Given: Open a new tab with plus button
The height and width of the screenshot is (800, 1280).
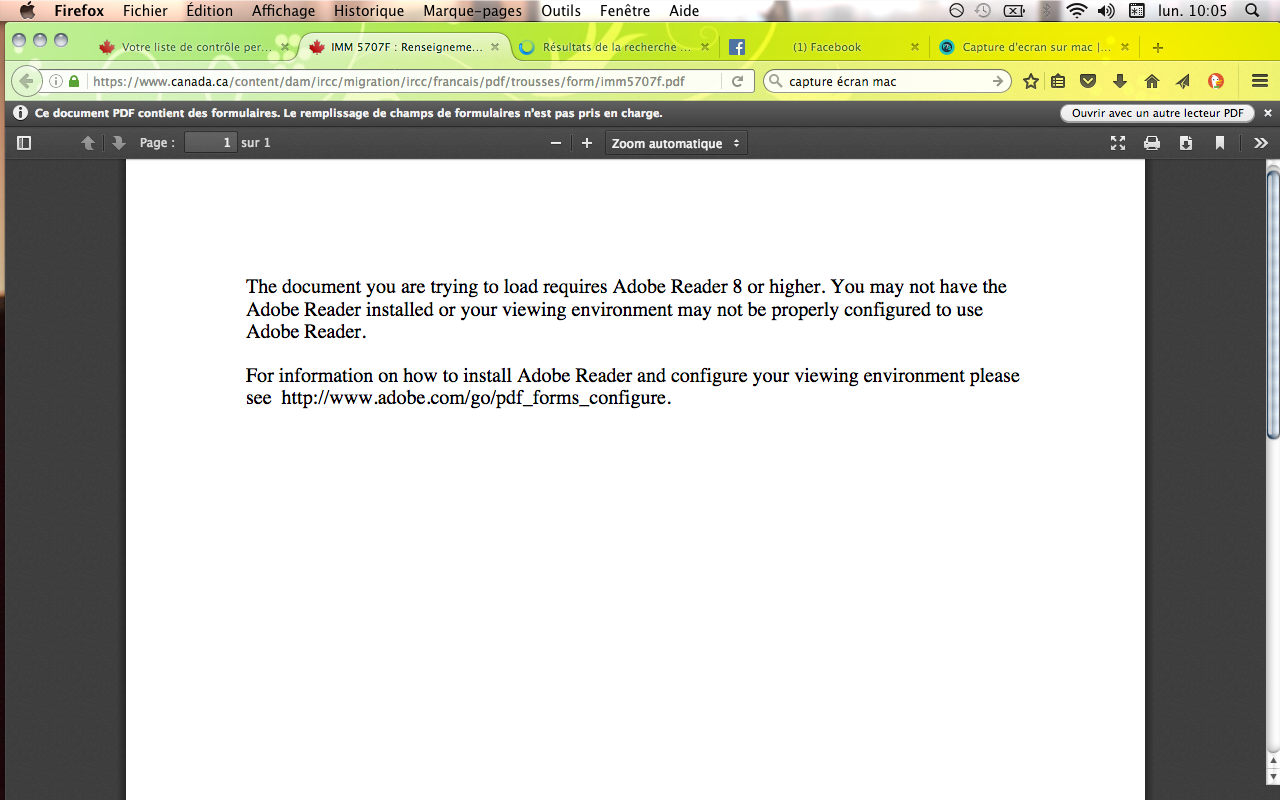Looking at the screenshot, I should pyautogui.click(x=1158, y=47).
